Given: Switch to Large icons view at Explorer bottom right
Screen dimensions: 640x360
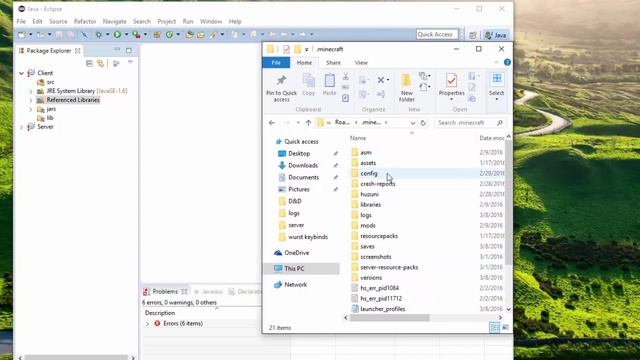Looking at the screenshot, I should 505,327.
